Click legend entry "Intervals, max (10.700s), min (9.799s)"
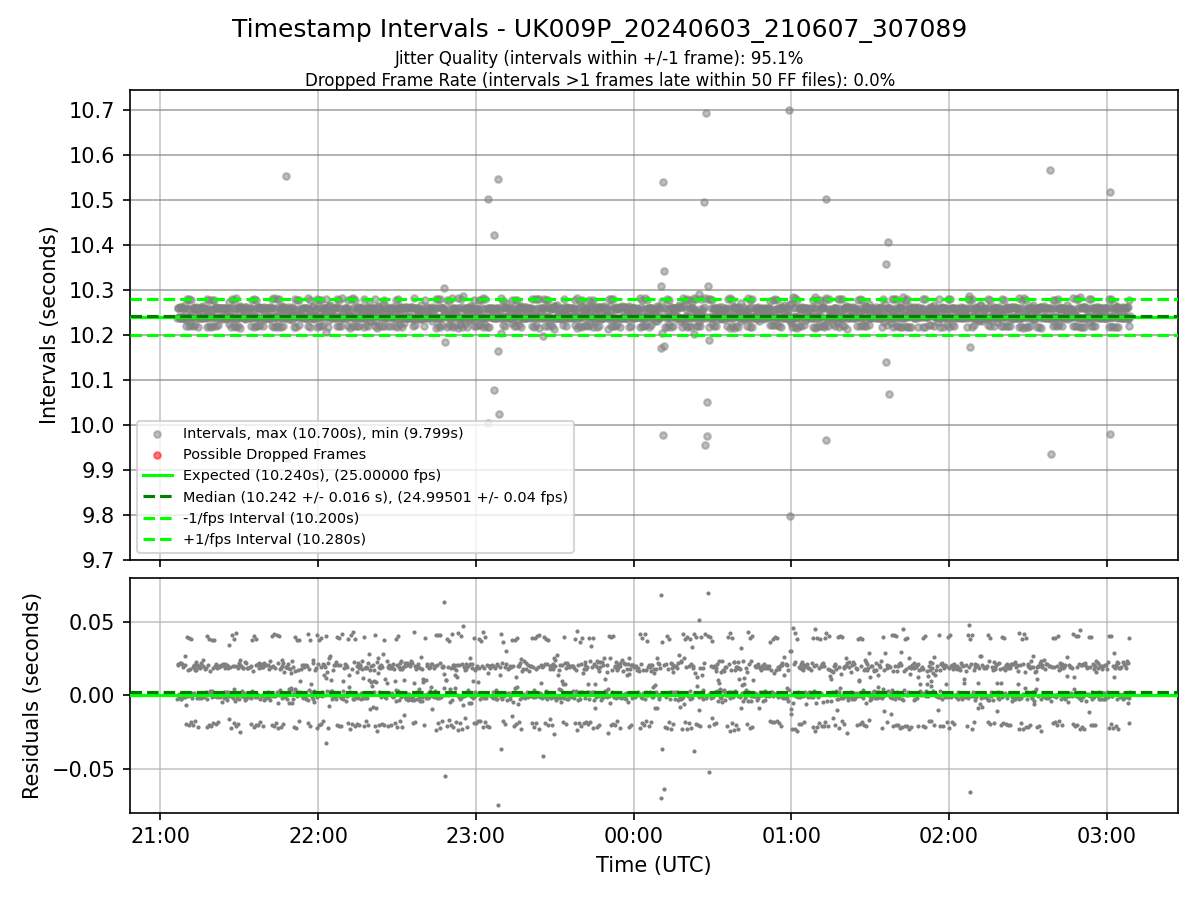Screen dimensions: 1200x900 click(x=323, y=433)
